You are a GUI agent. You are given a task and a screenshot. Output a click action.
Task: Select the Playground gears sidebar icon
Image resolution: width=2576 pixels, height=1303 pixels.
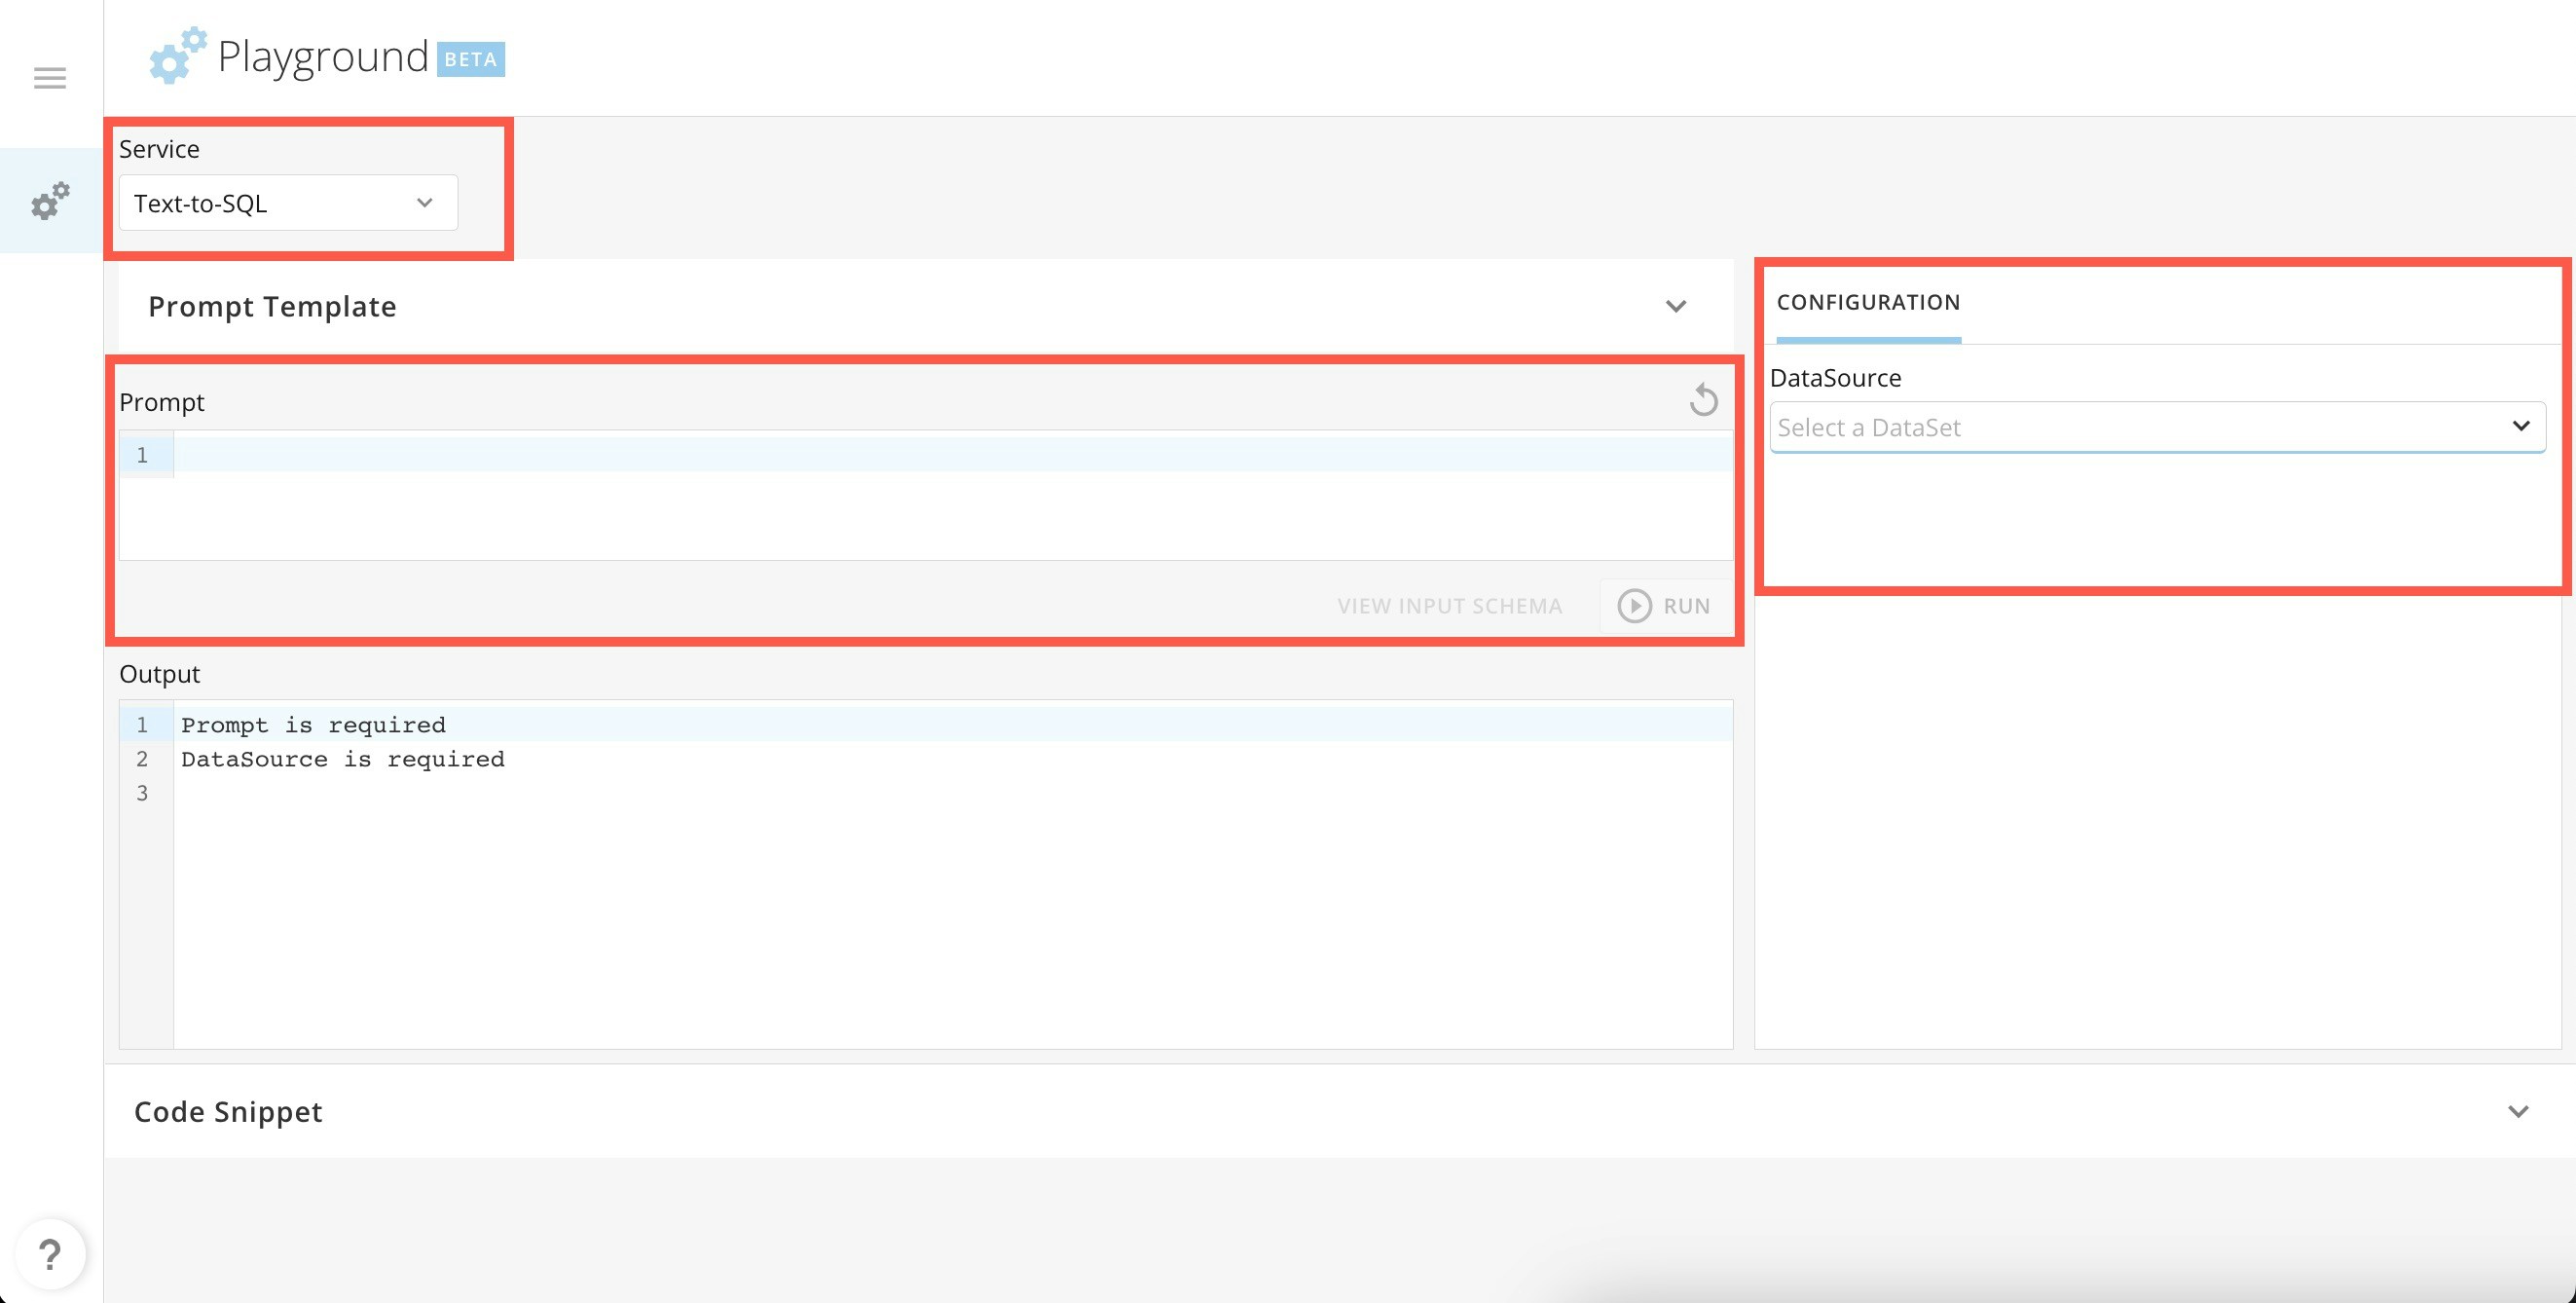[50, 201]
